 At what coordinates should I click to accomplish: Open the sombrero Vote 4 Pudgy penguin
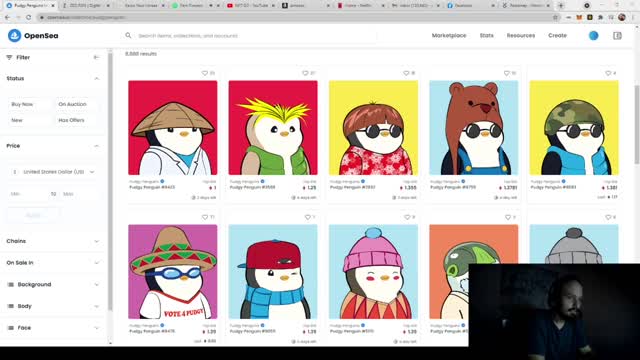[173, 272]
